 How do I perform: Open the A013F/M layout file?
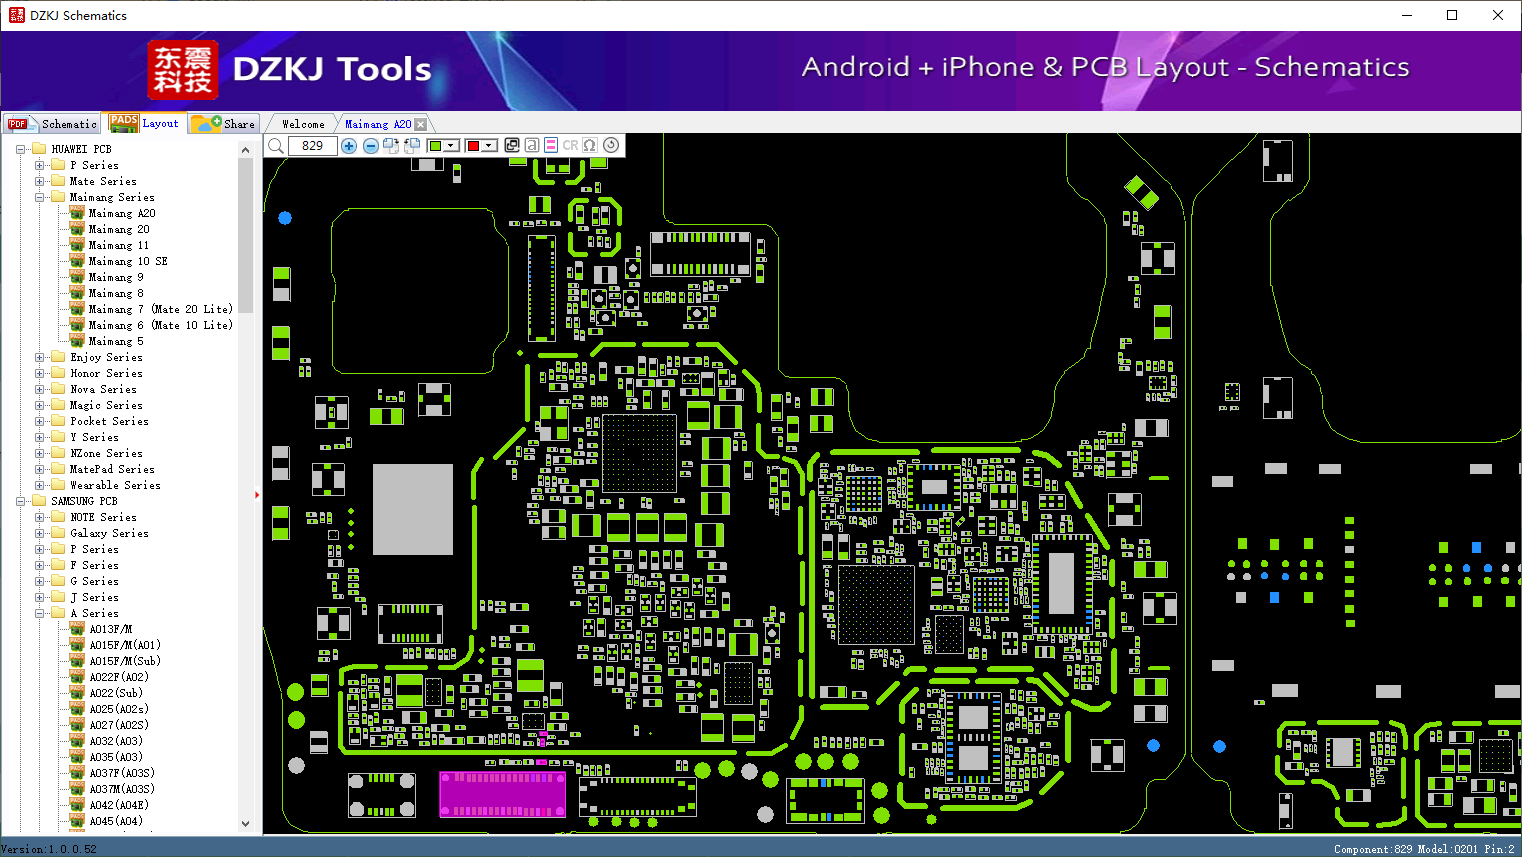[x=111, y=629]
